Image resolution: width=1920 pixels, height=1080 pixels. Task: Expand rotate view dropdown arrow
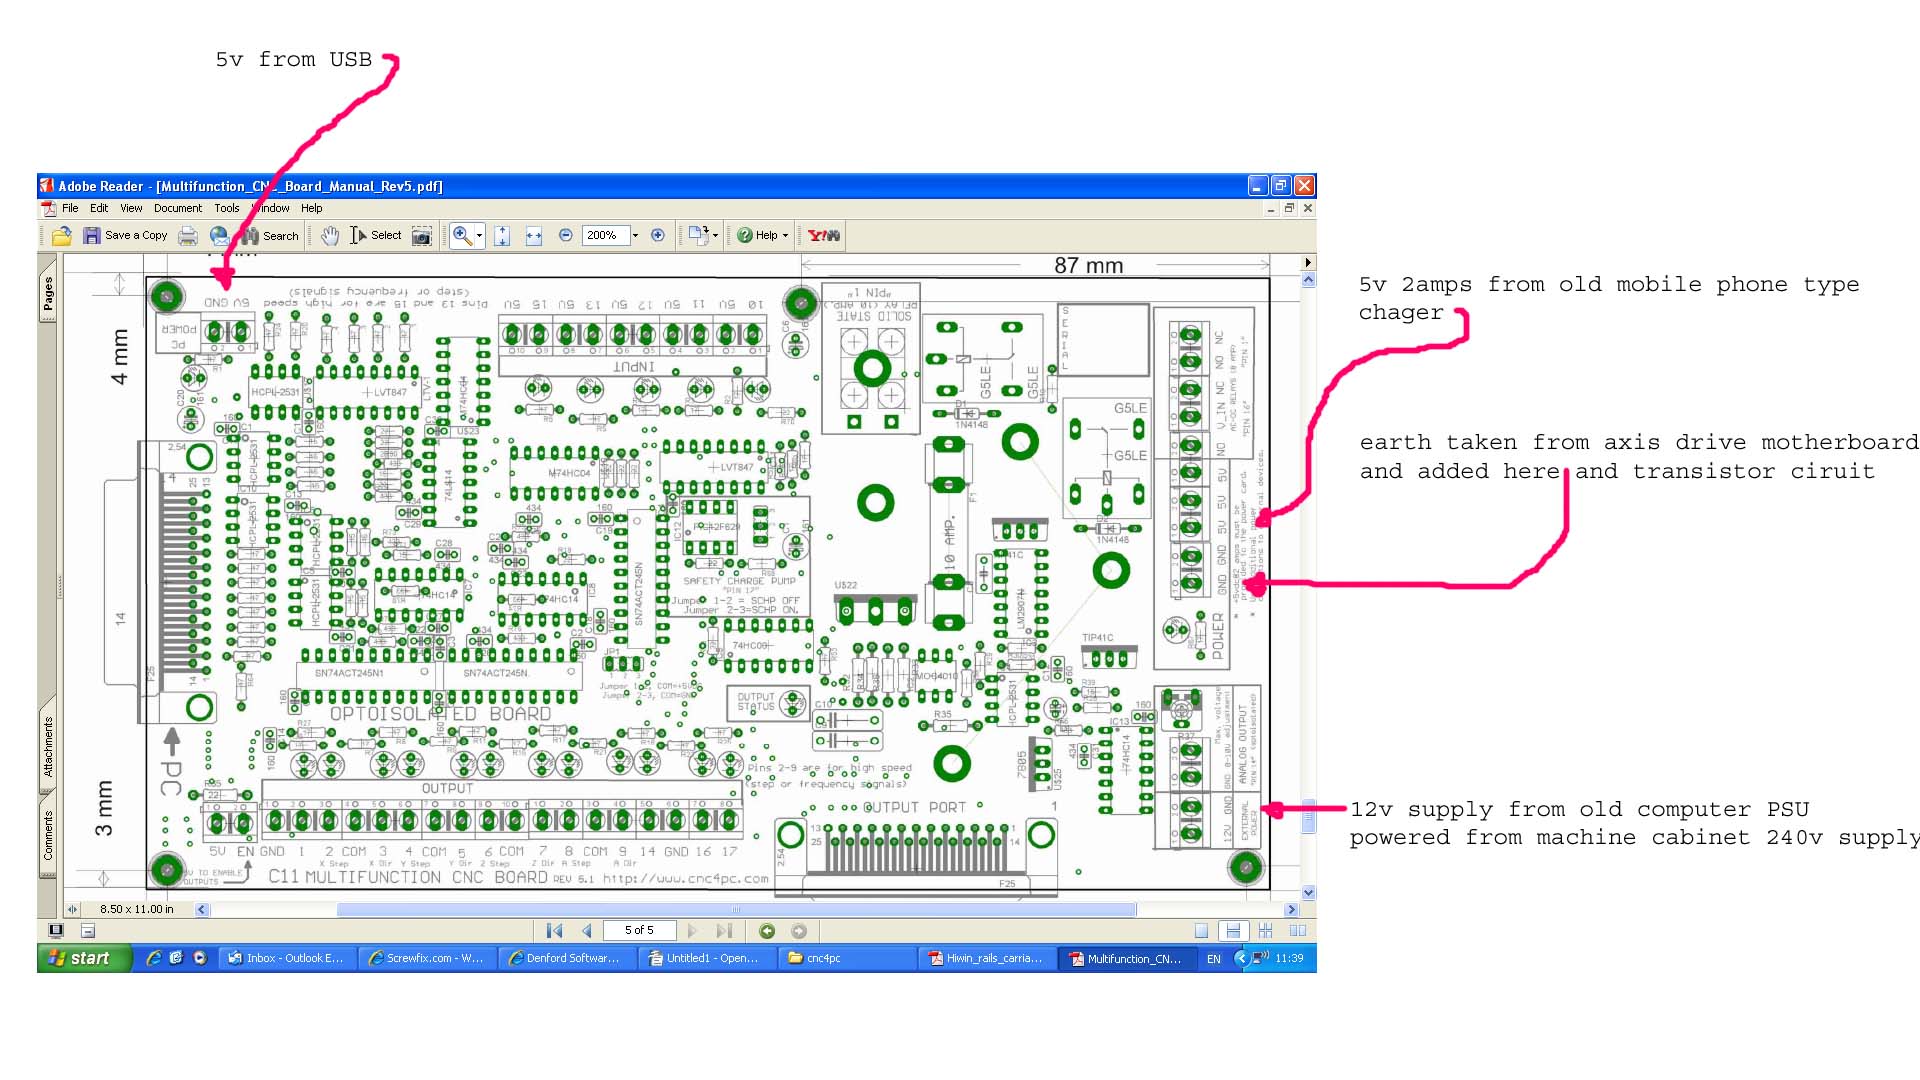click(x=715, y=236)
